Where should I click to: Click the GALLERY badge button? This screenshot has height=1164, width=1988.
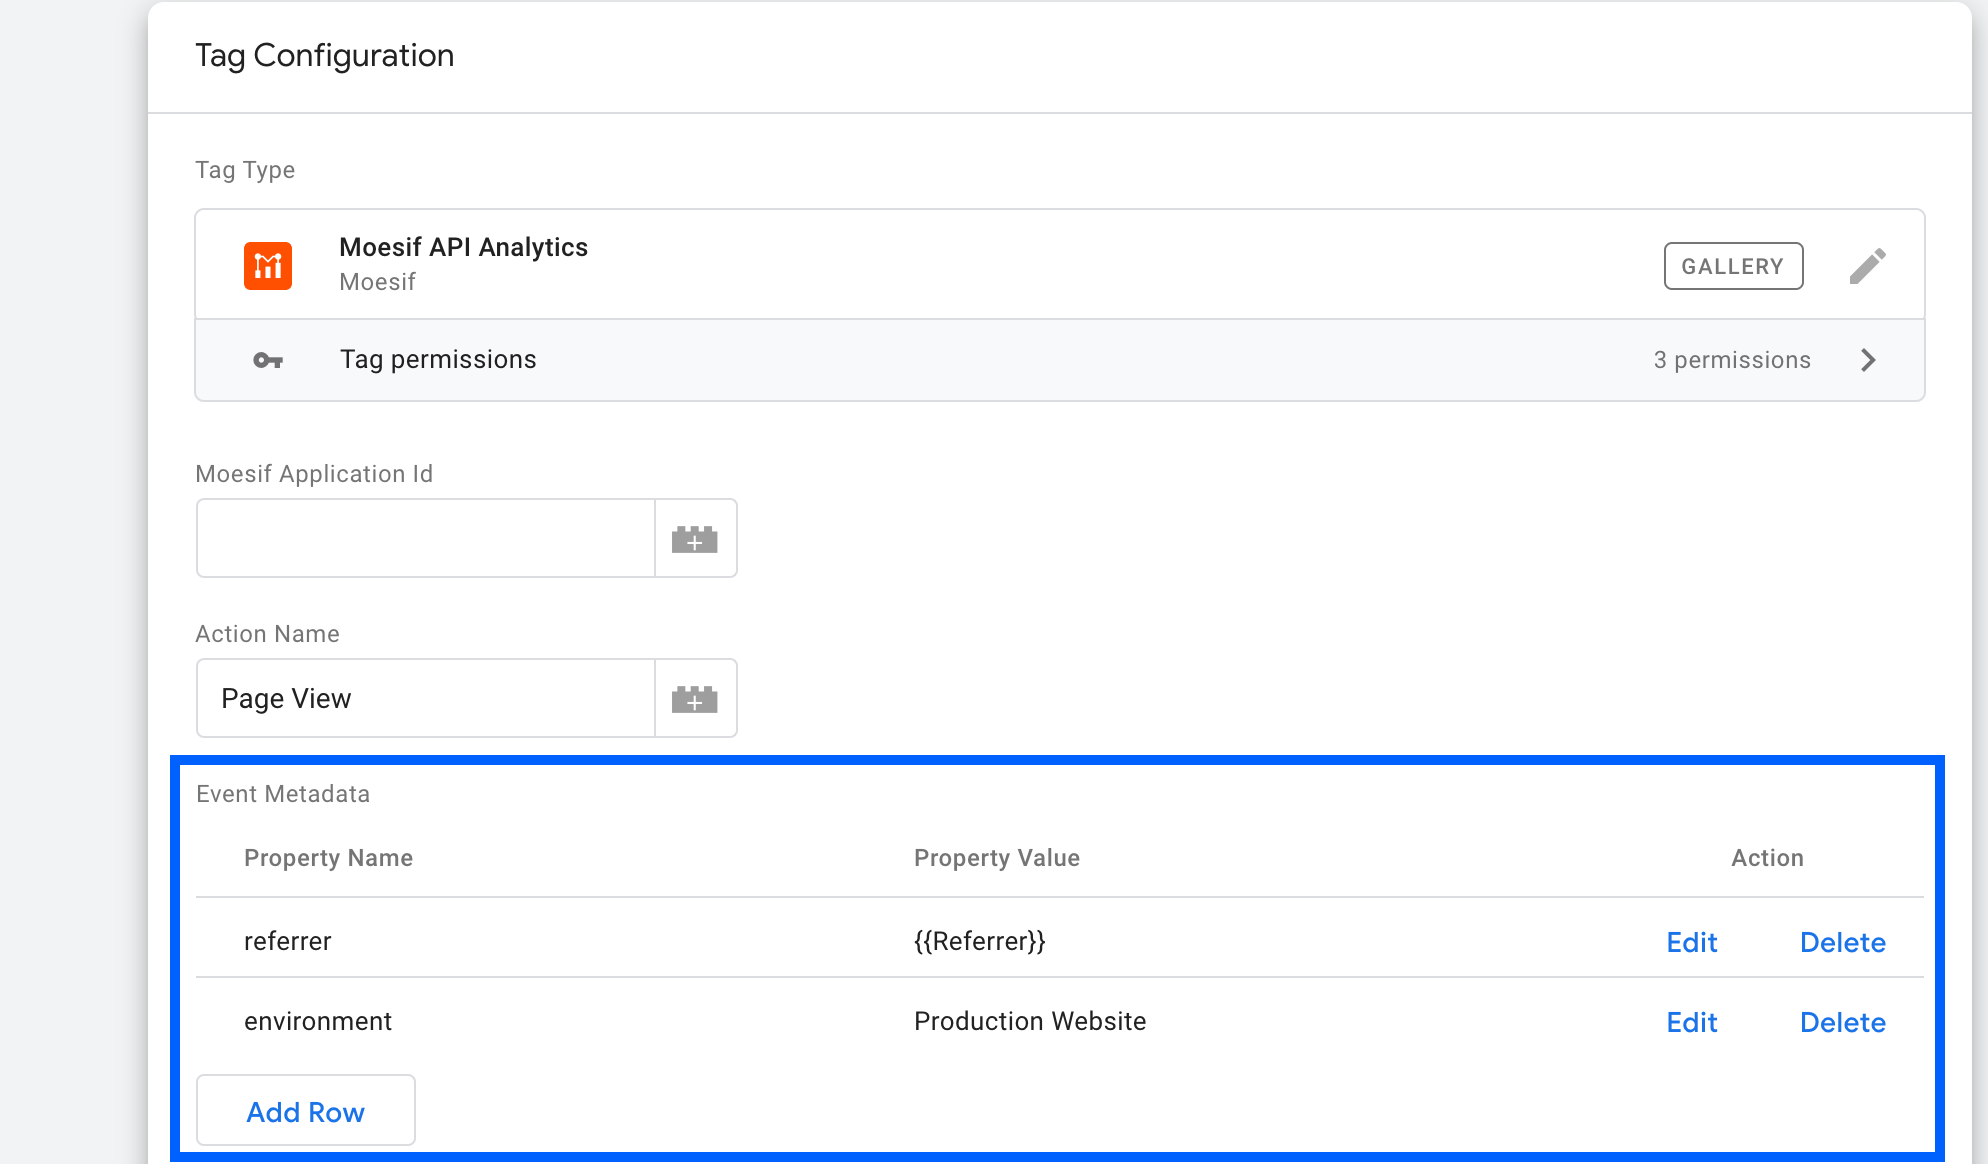(x=1733, y=266)
